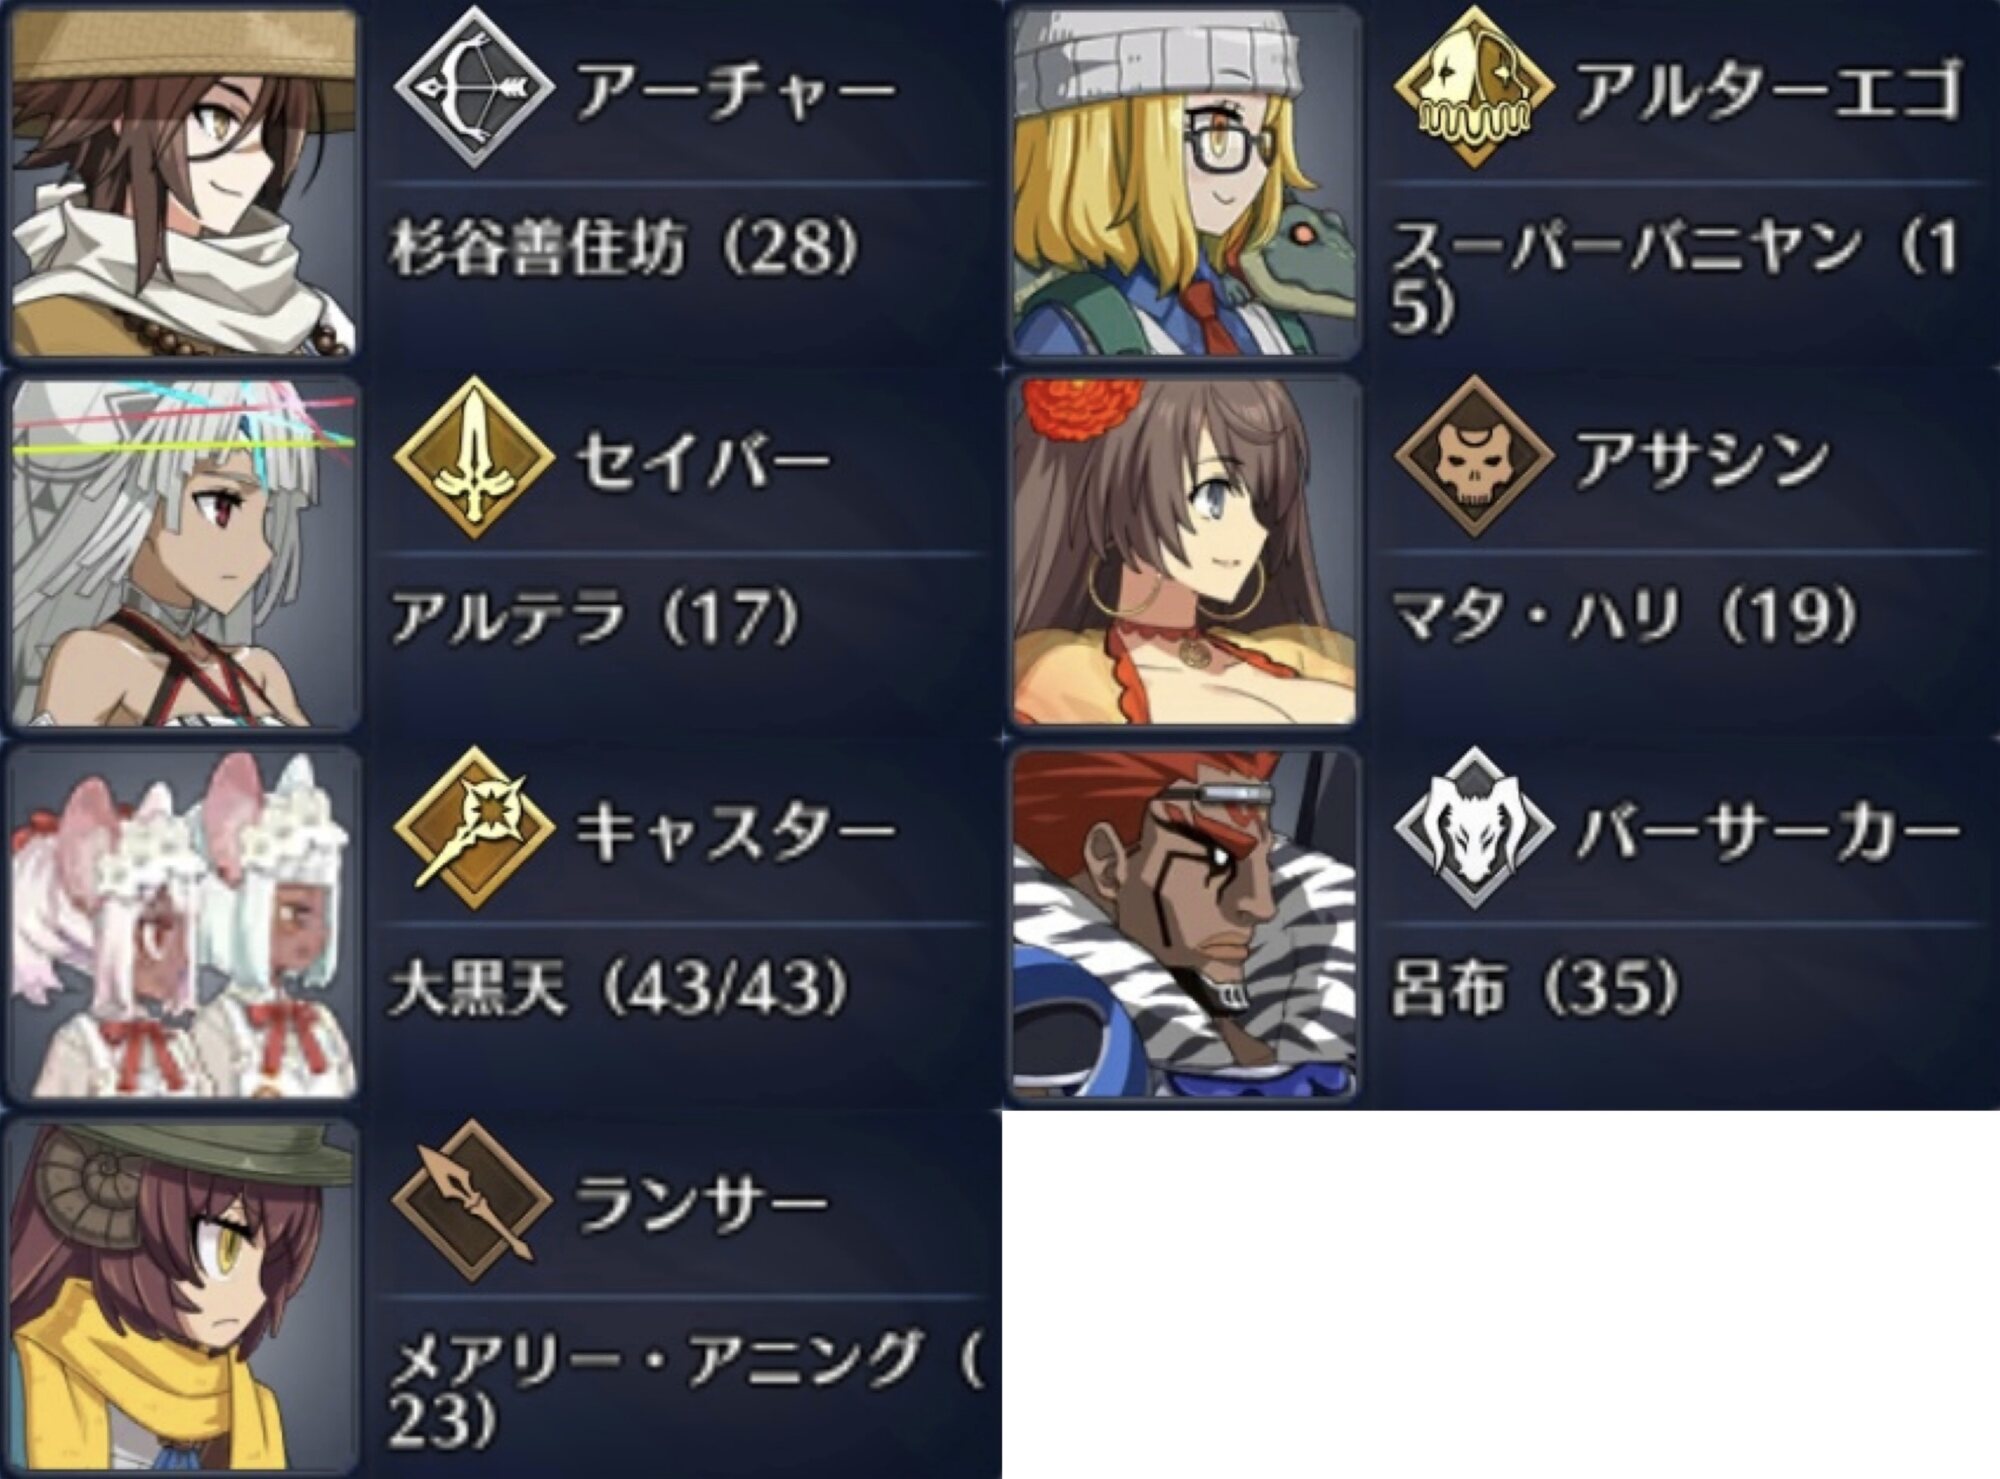Click the Saber class sword icon
The image size is (2000, 1479).
click(473, 458)
